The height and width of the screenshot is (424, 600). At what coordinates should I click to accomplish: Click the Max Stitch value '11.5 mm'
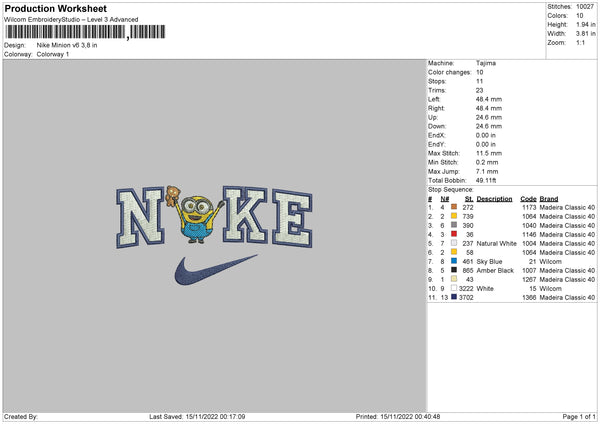coord(489,153)
